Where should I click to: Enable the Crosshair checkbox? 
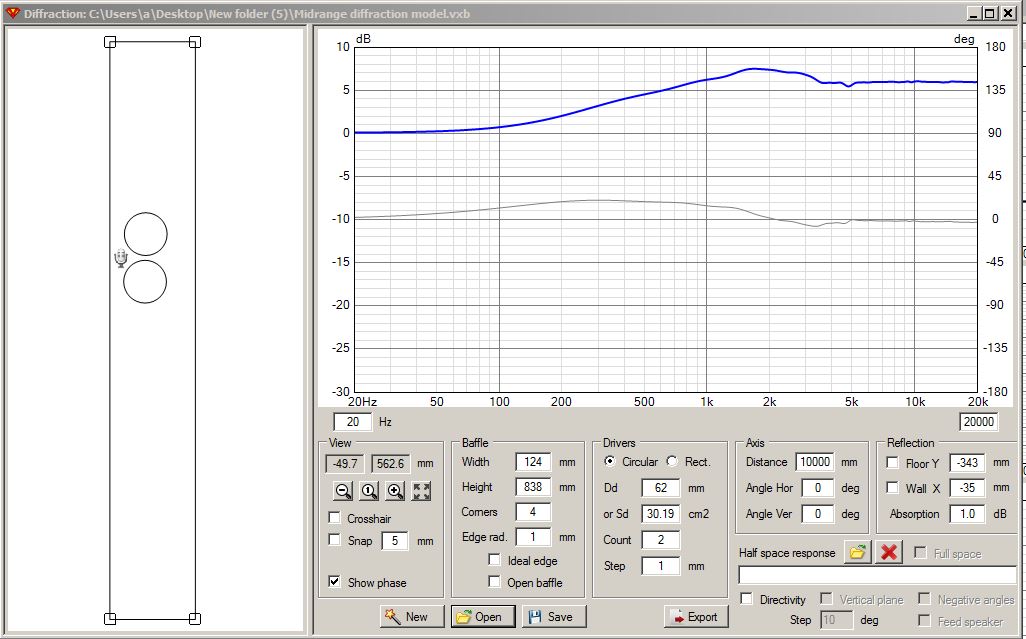tap(335, 519)
